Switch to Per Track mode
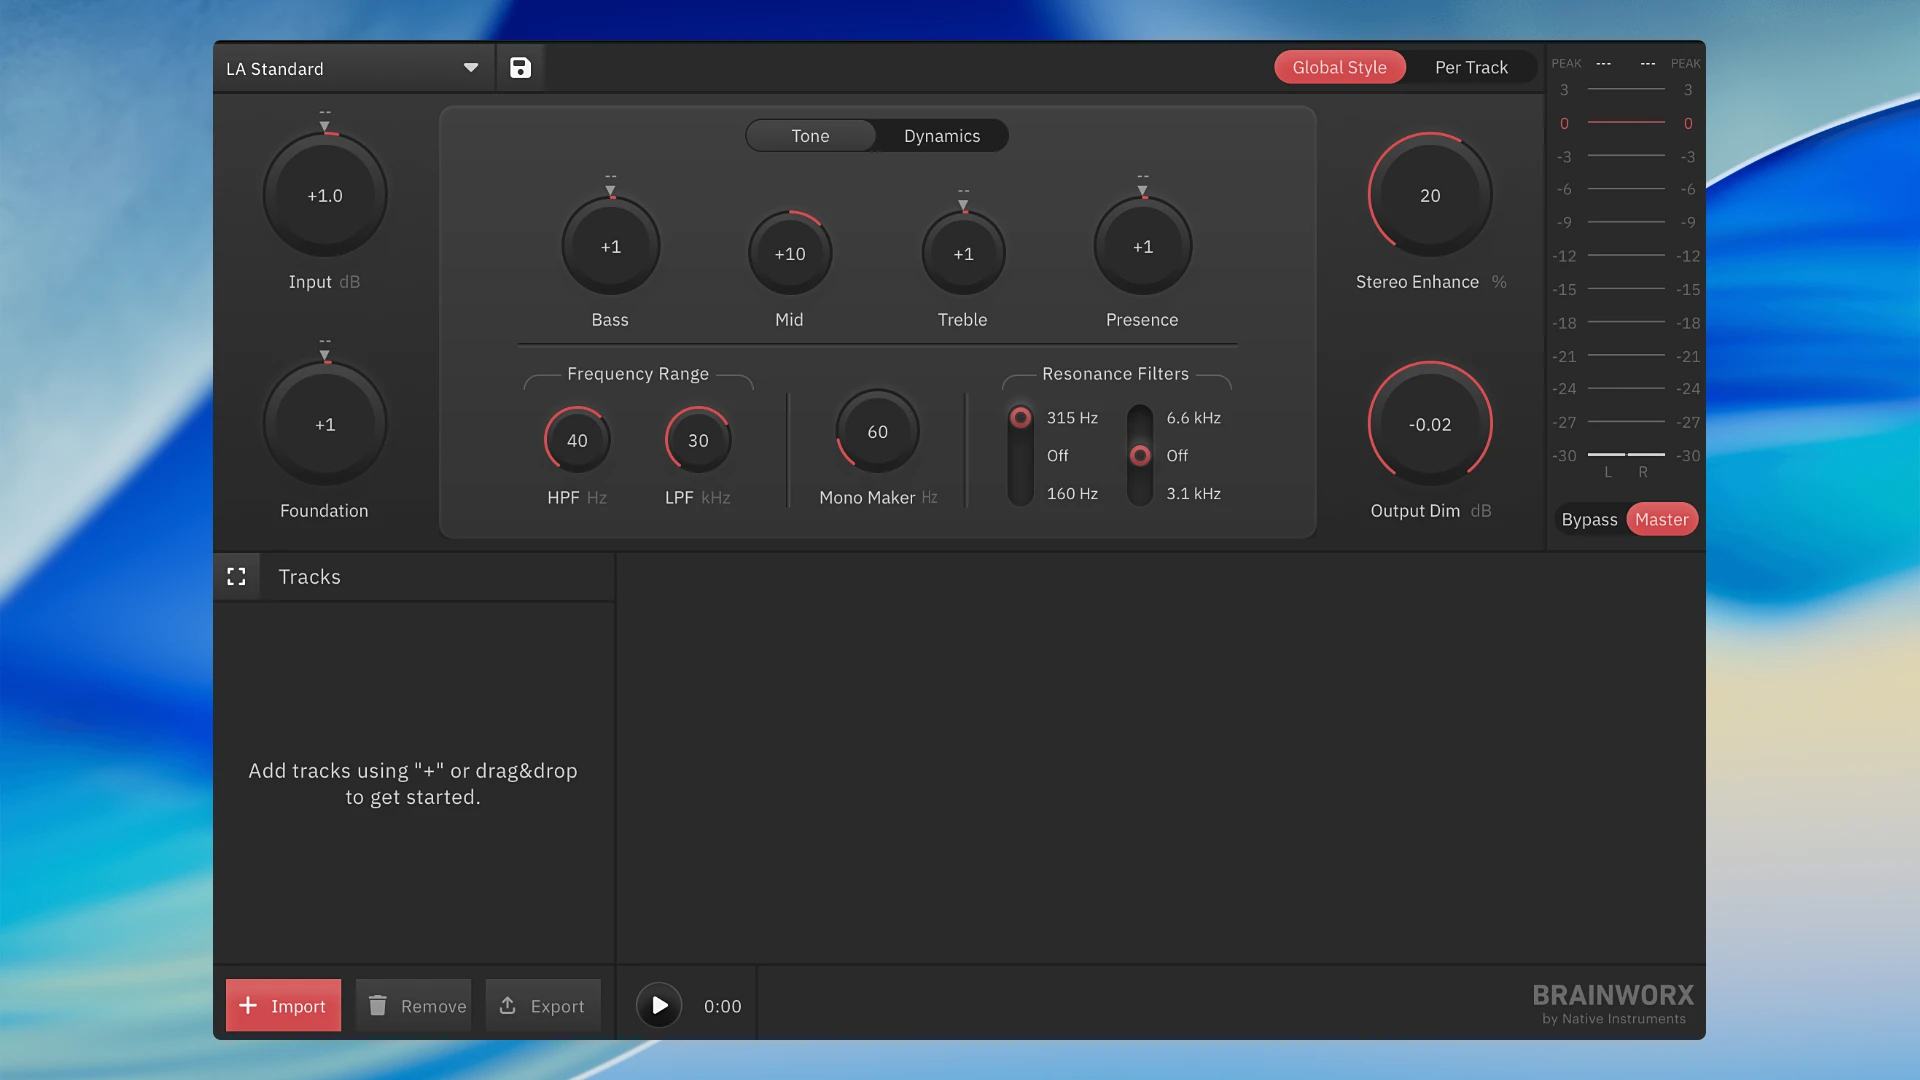 click(x=1470, y=67)
